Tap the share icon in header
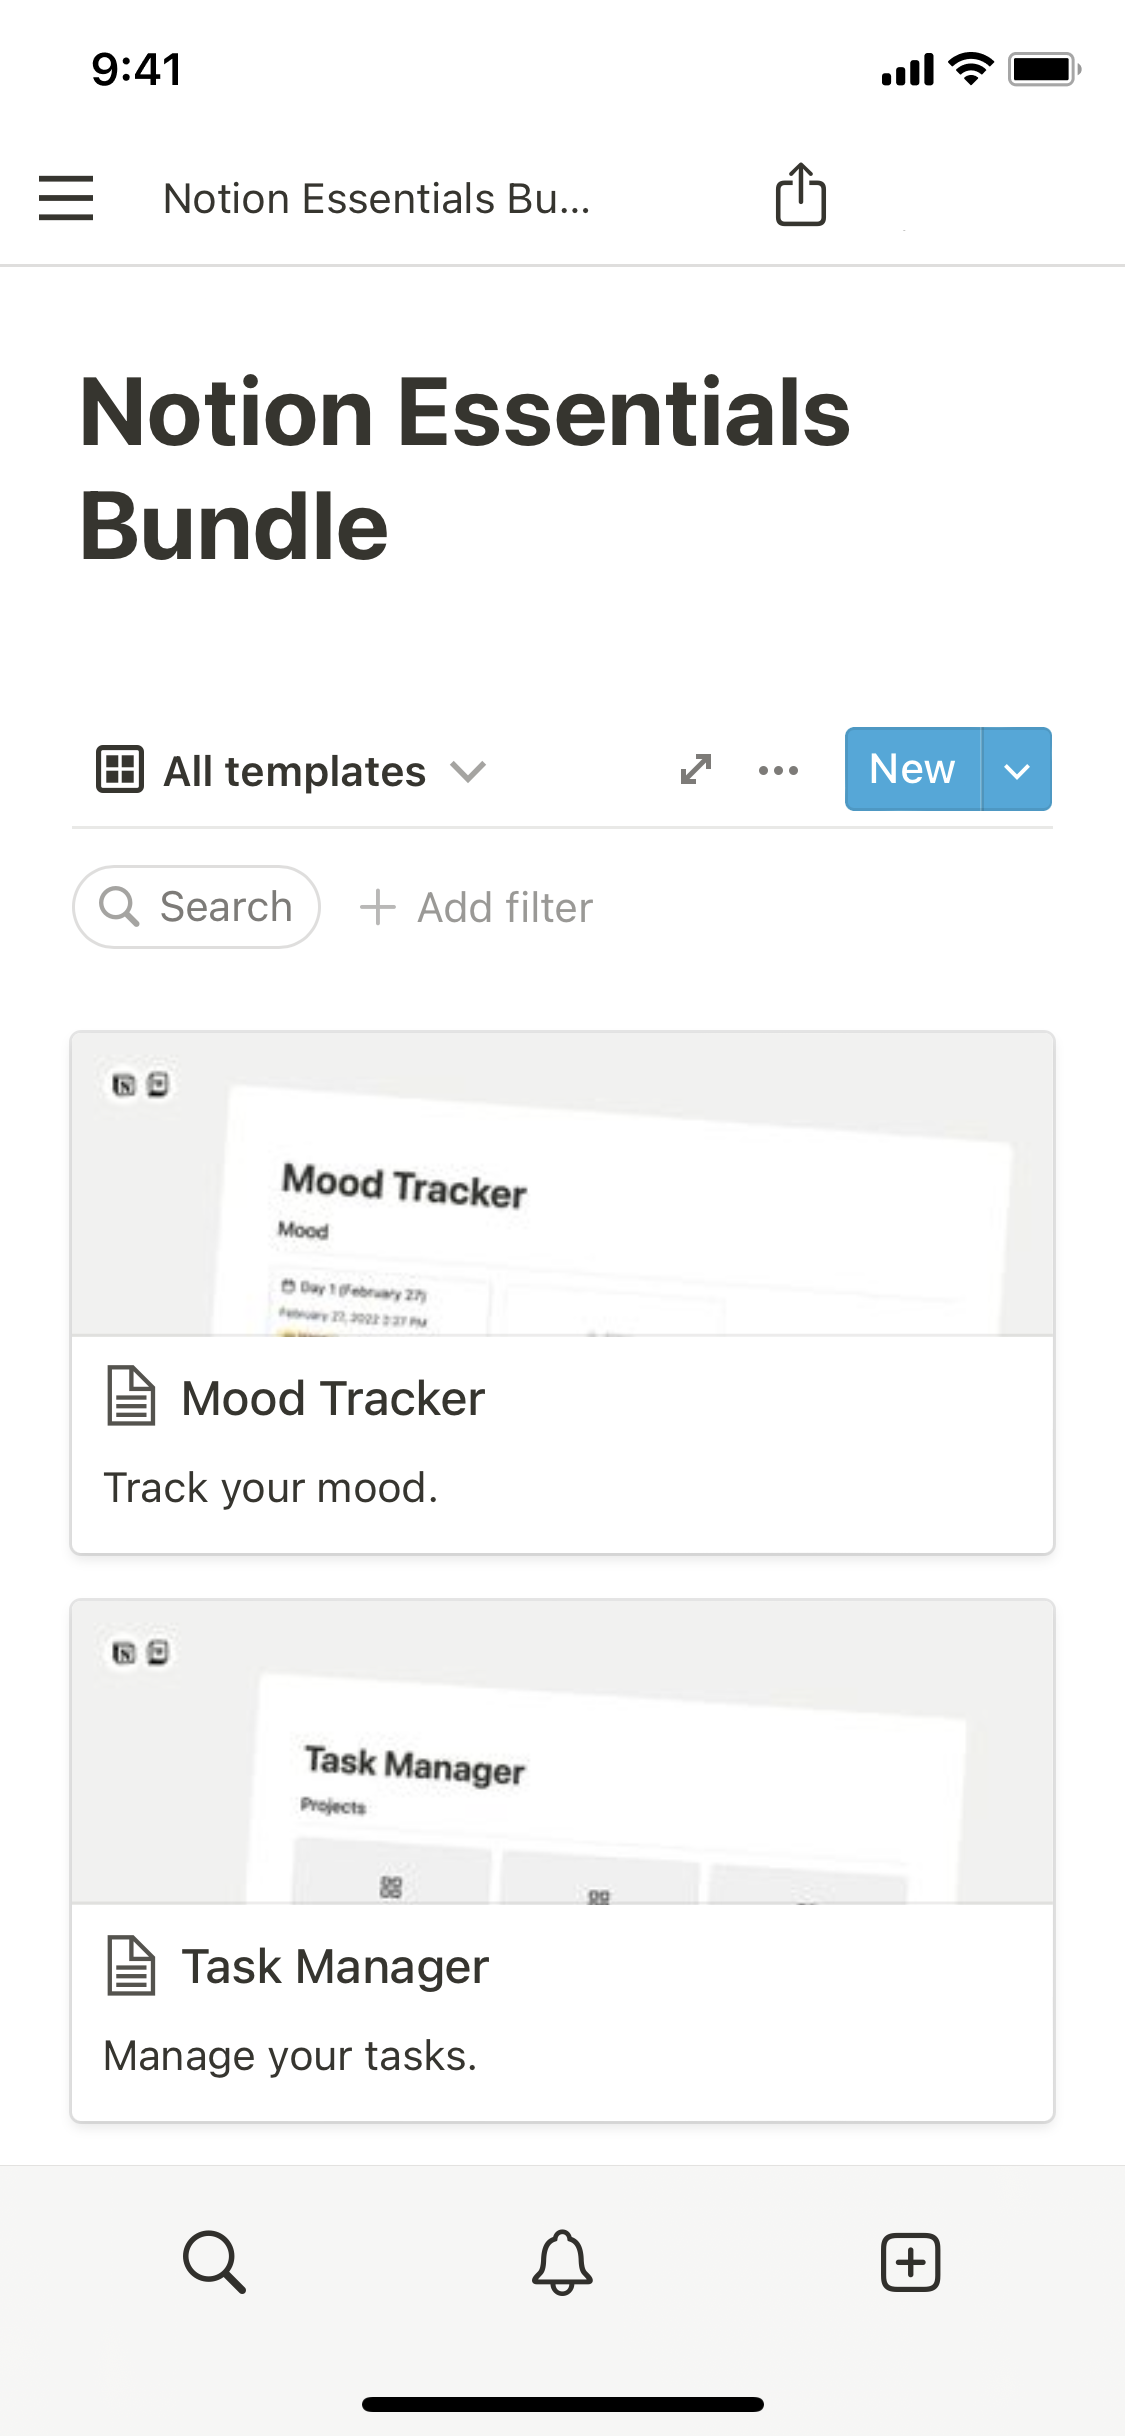Viewport: 1125px width, 2436px height. click(800, 195)
